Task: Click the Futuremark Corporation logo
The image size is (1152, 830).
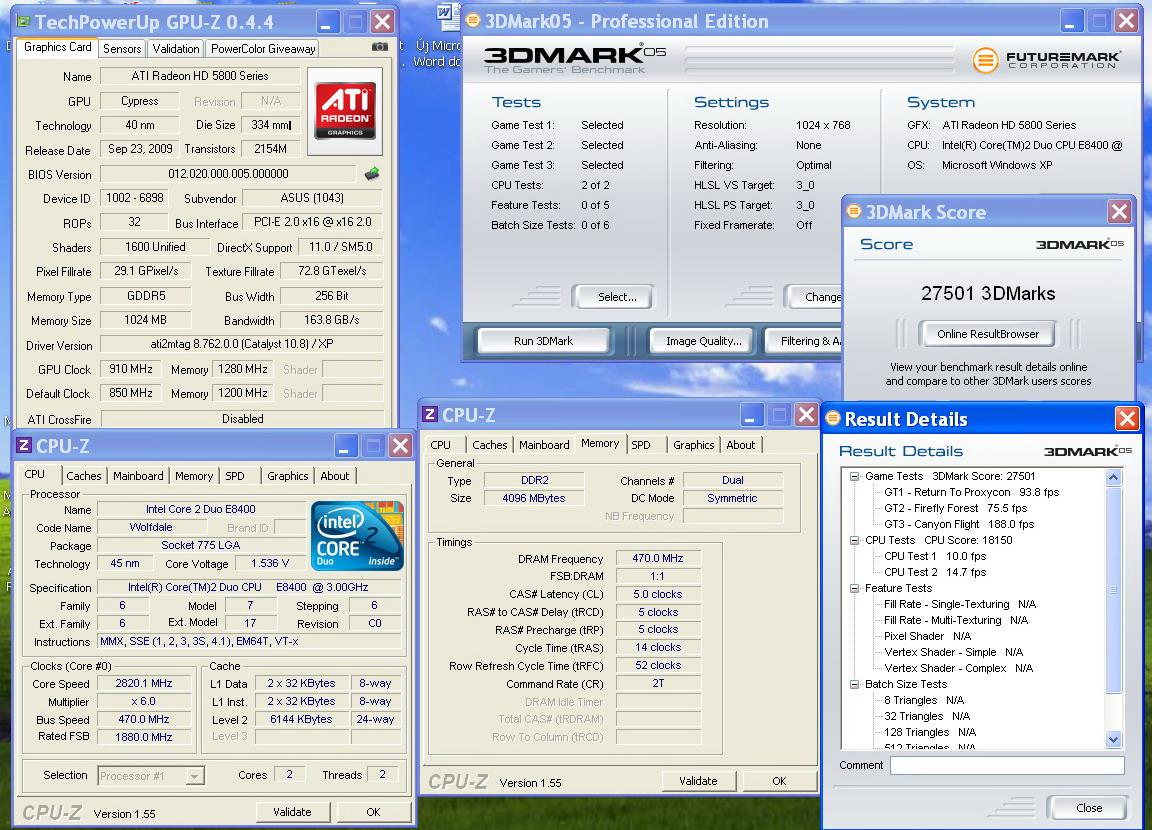Action: (1047, 59)
